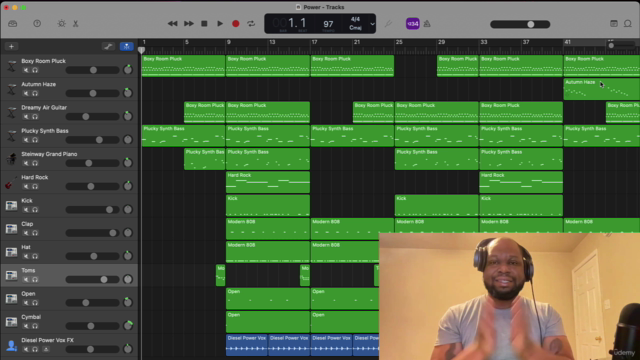Mute the Autumn Haze track
Screen dimensions: 640x360
tap(26, 93)
